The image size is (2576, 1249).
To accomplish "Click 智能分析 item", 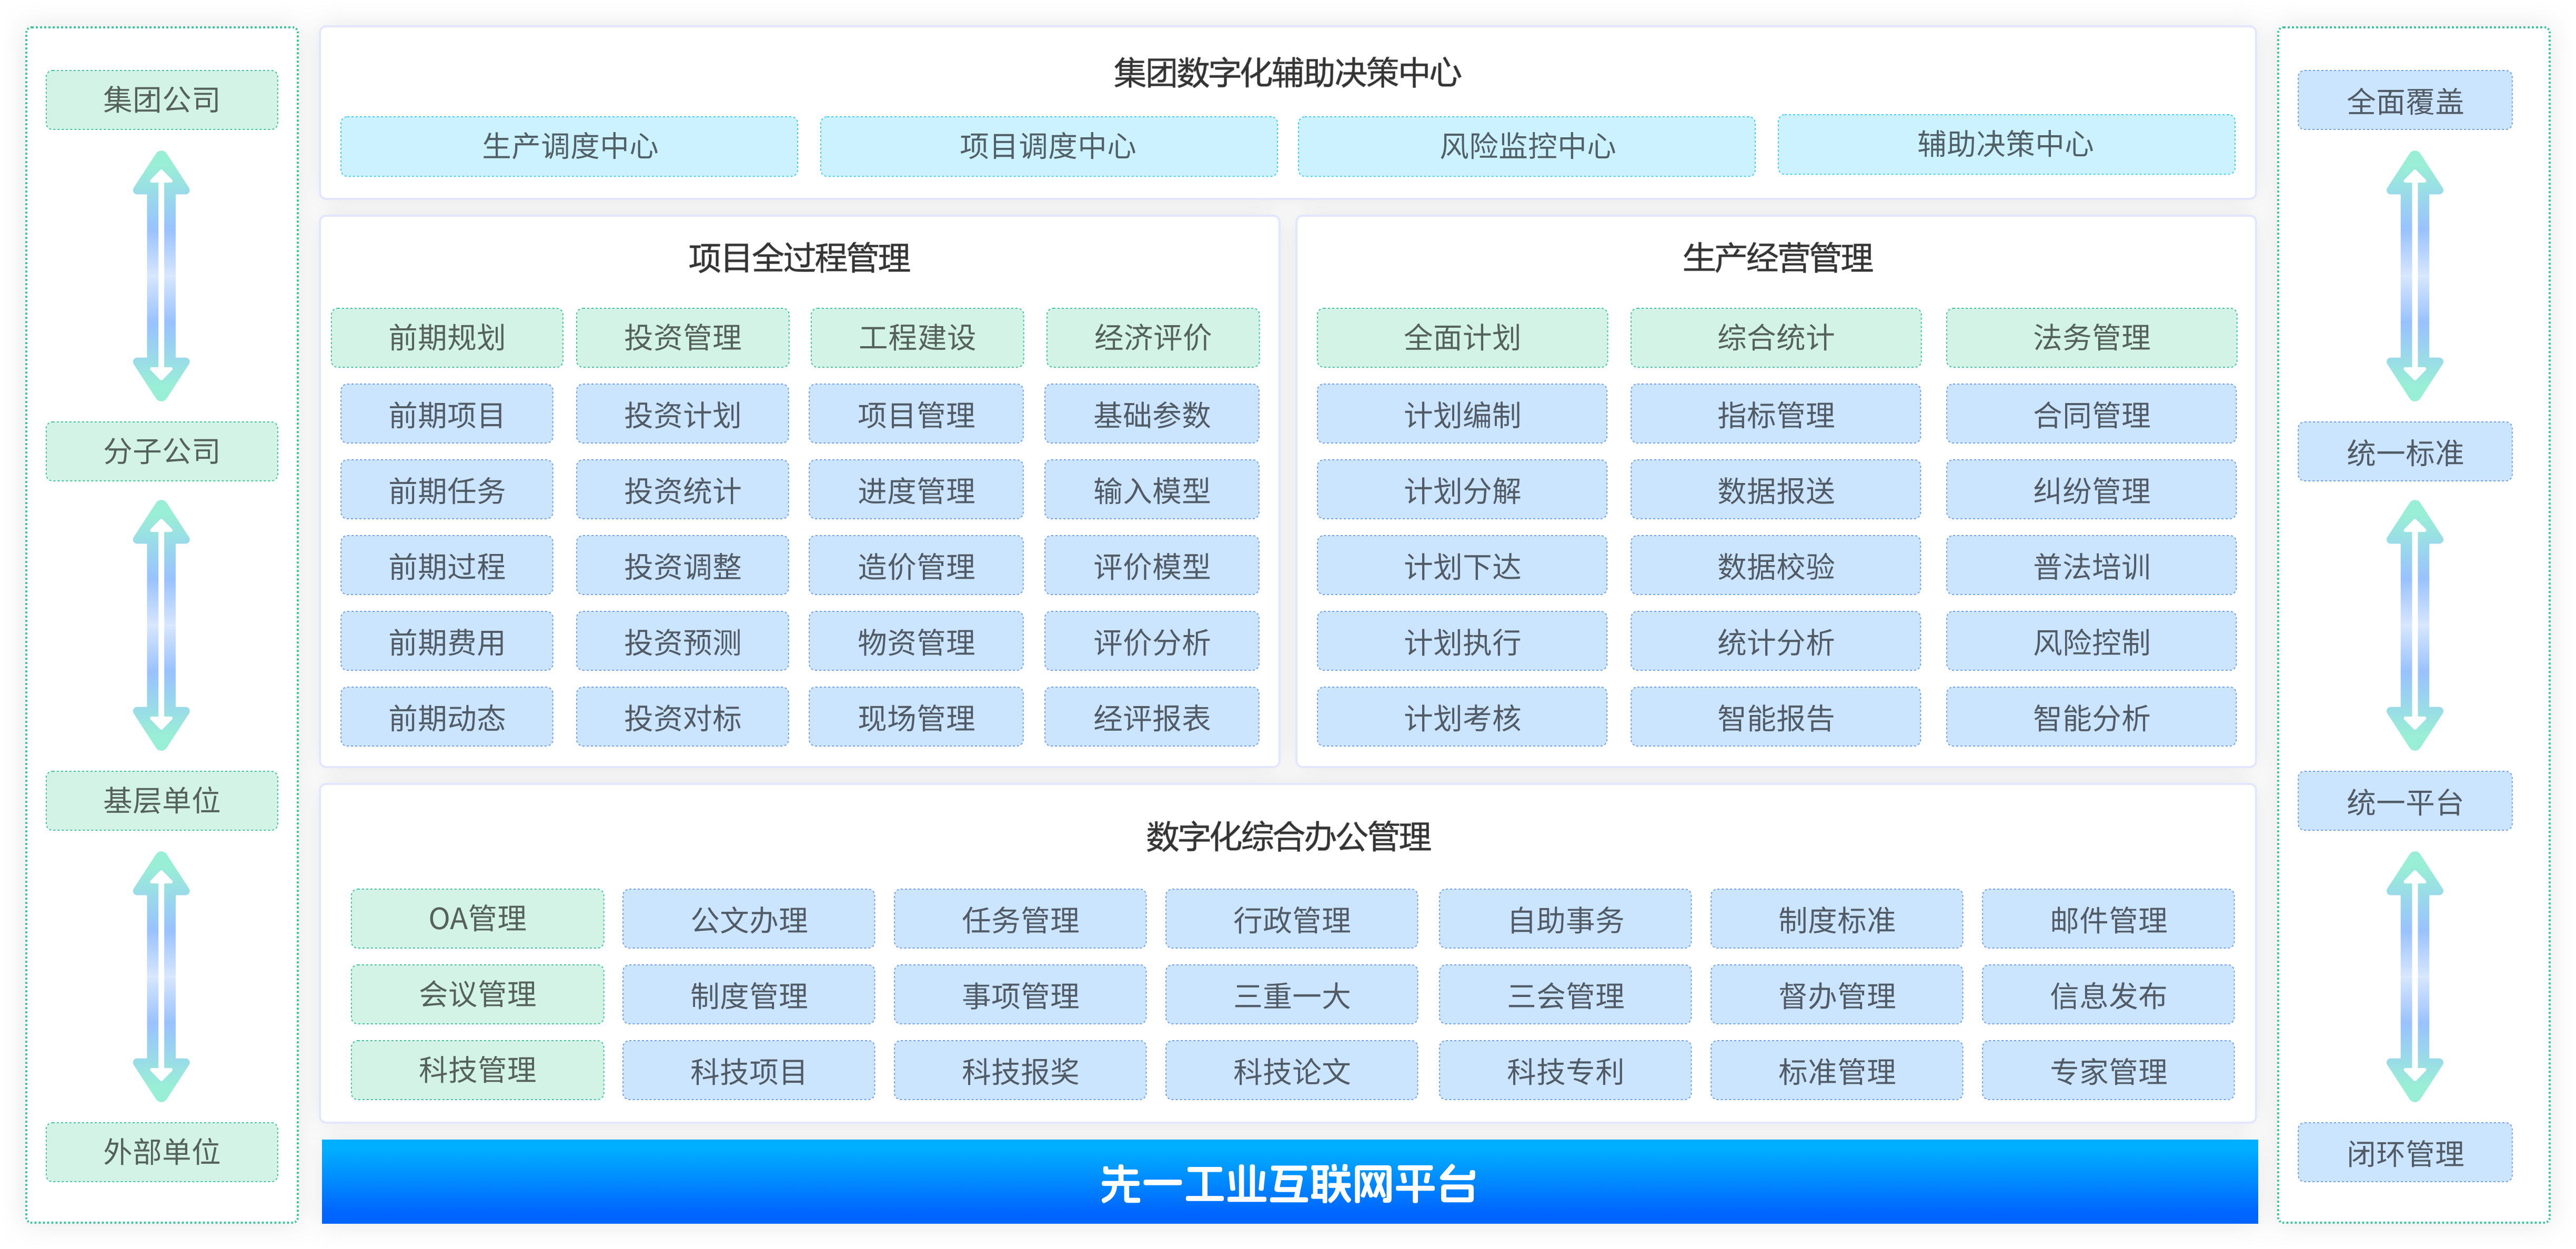I will (2091, 717).
